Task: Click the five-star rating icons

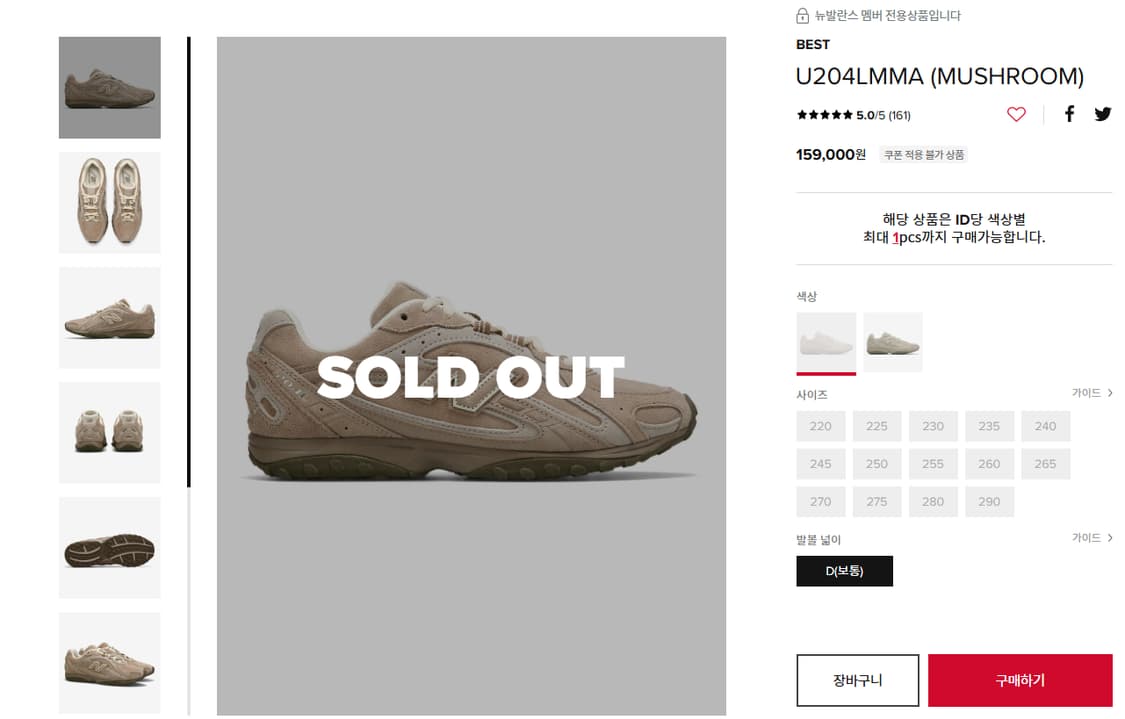Action: (x=824, y=115)
